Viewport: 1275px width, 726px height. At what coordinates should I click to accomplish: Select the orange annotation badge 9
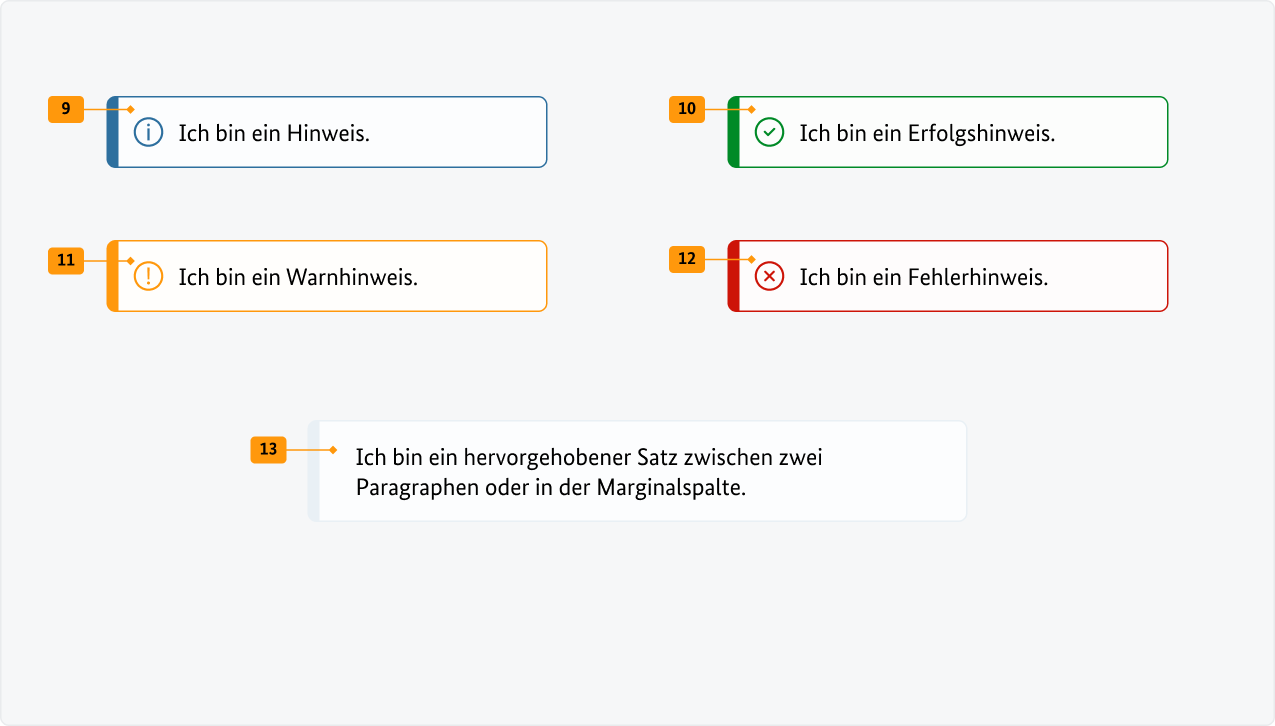click(x=66, y=109)
